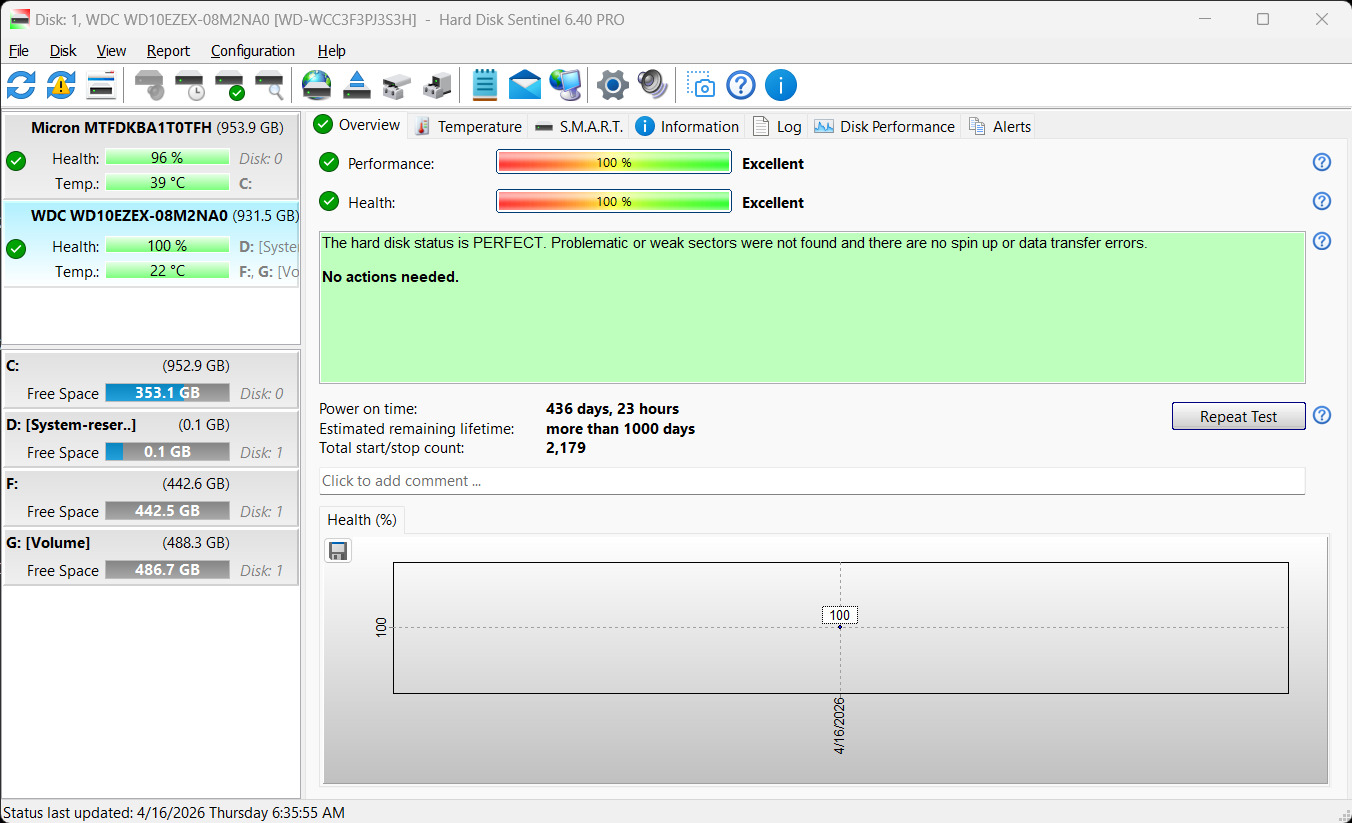The image size is (1352, 823).
Task: Click the blue info circle toolbar icon
Action: click(781, 85)
